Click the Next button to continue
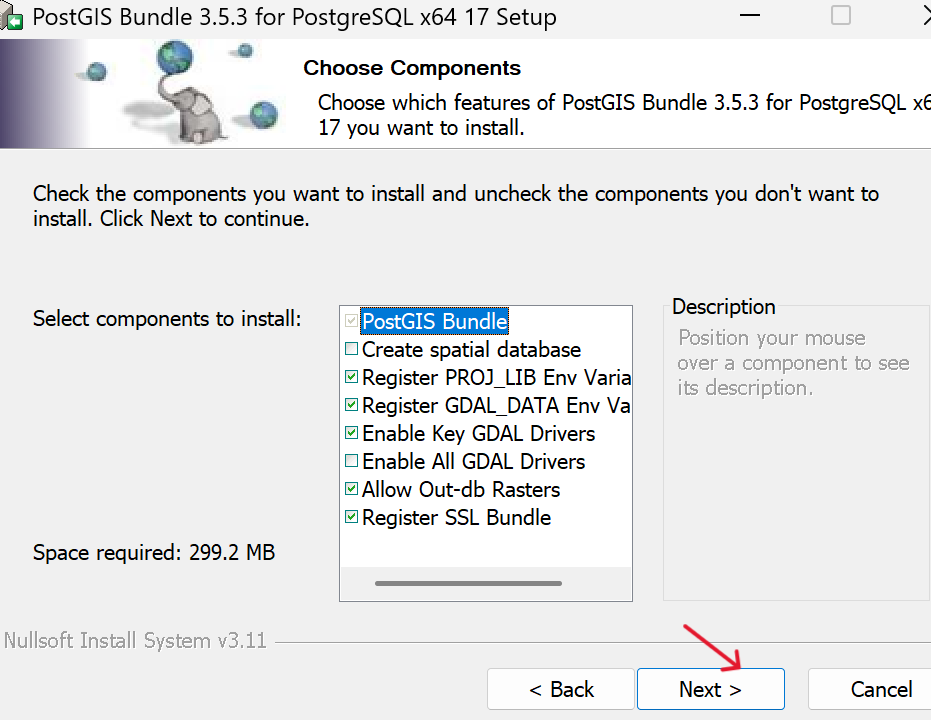931x720 pixels. coord(711,689)
